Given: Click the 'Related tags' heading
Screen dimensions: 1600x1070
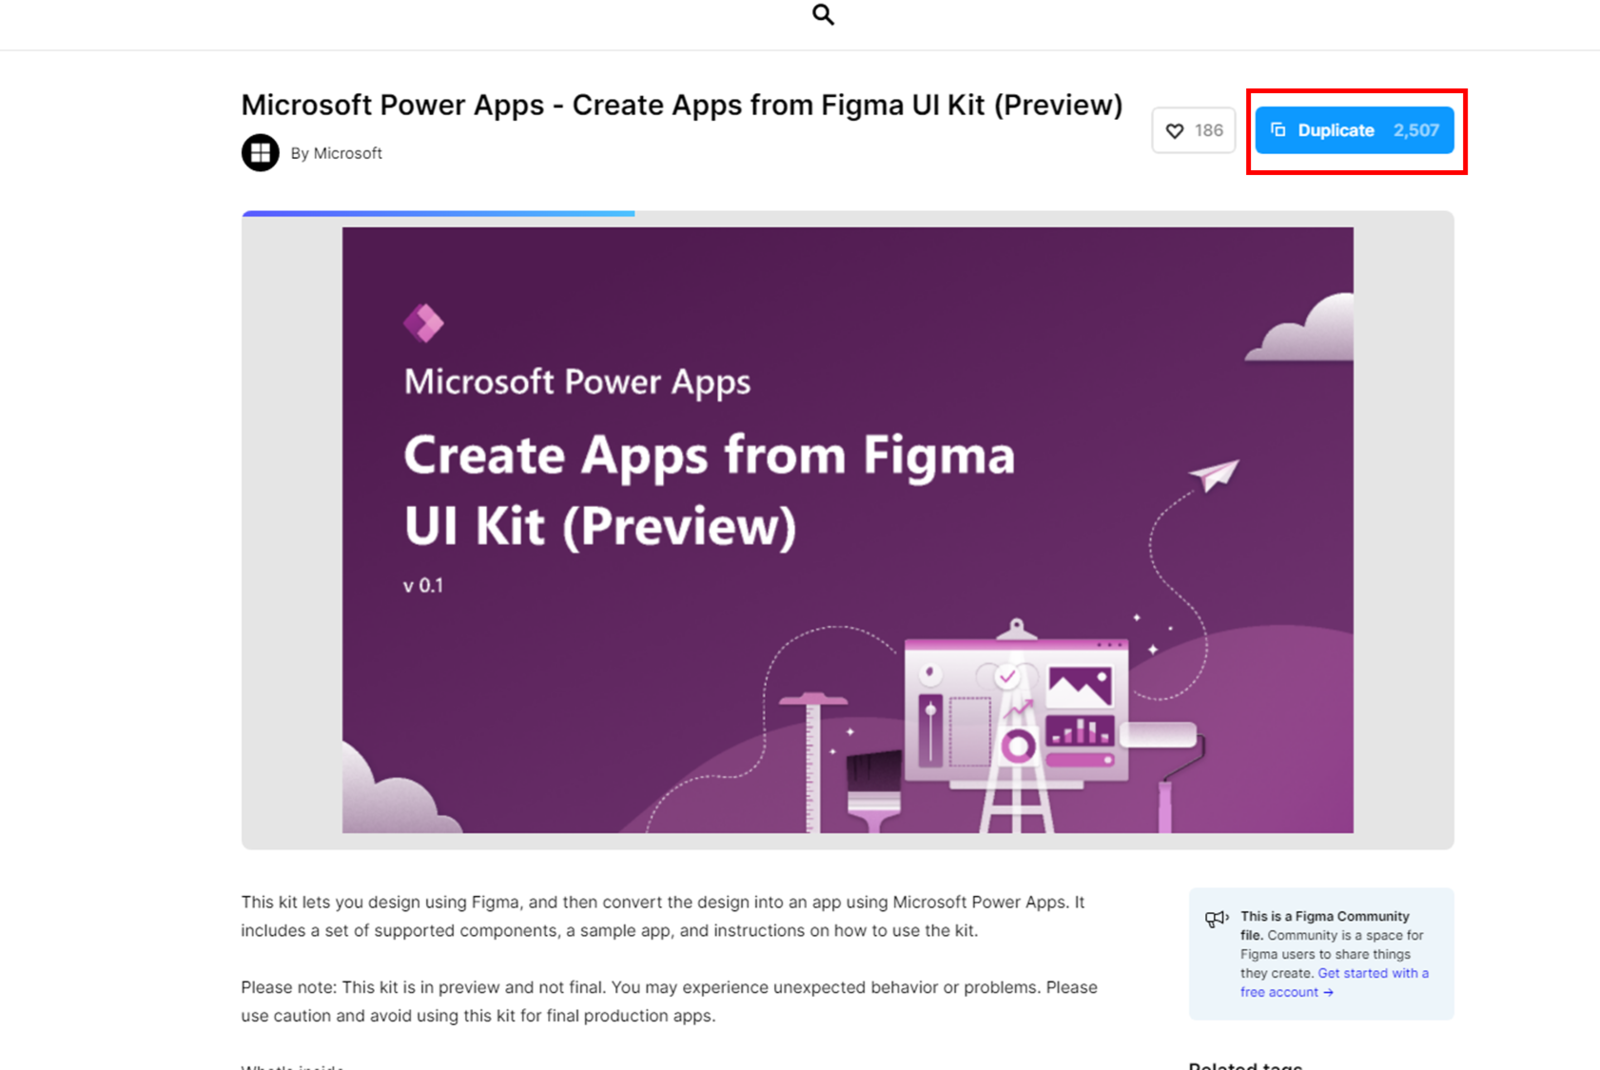Looking at the screenshot, I should (1243, 1064).
